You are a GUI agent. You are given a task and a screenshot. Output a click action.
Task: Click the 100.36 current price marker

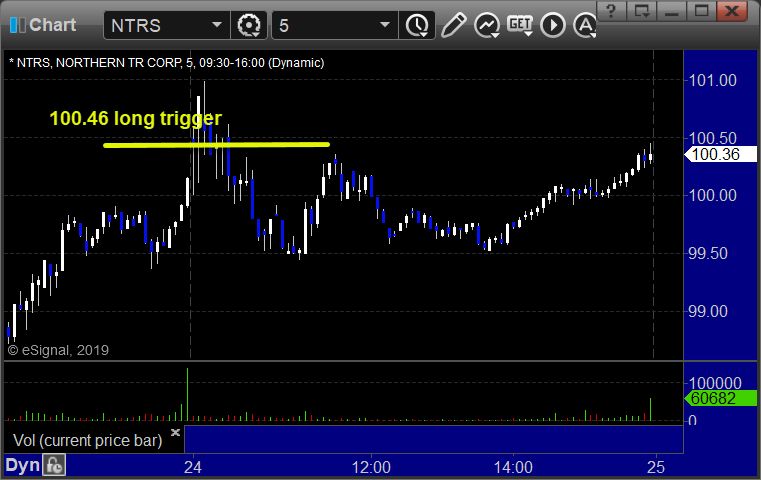pyautogui.click(x=720, y=154)
